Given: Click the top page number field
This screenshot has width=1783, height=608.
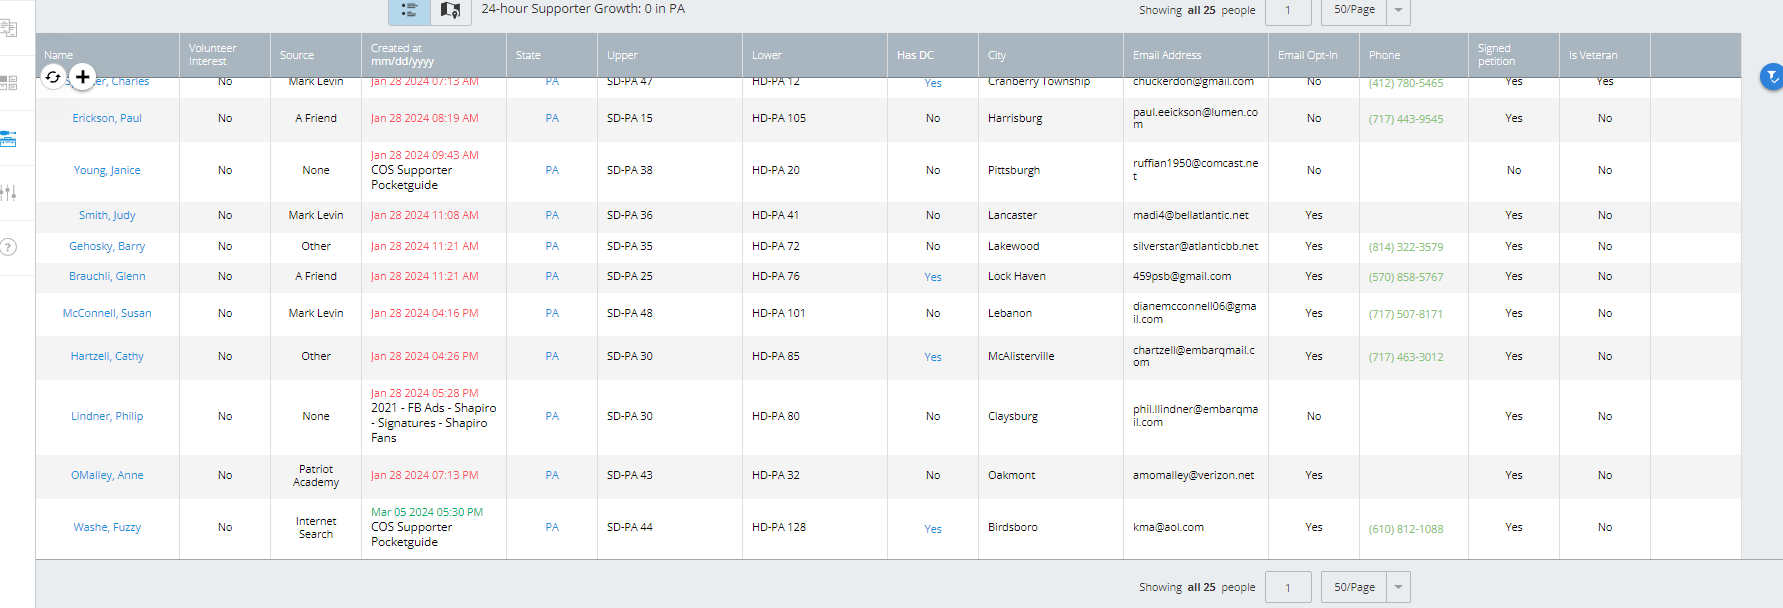Looking at the screenshot, I should pos(1288,10).
